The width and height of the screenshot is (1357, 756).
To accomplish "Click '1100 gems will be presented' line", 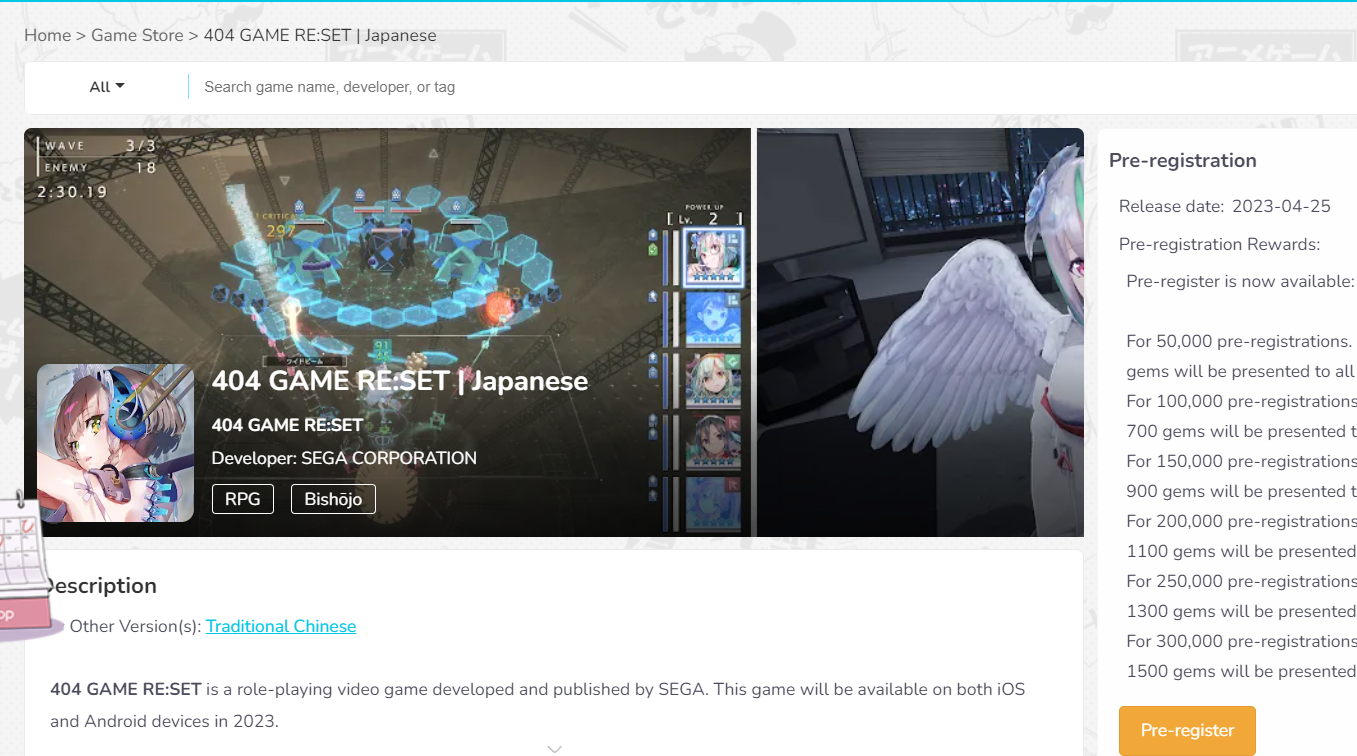I will coord(1241,551).
